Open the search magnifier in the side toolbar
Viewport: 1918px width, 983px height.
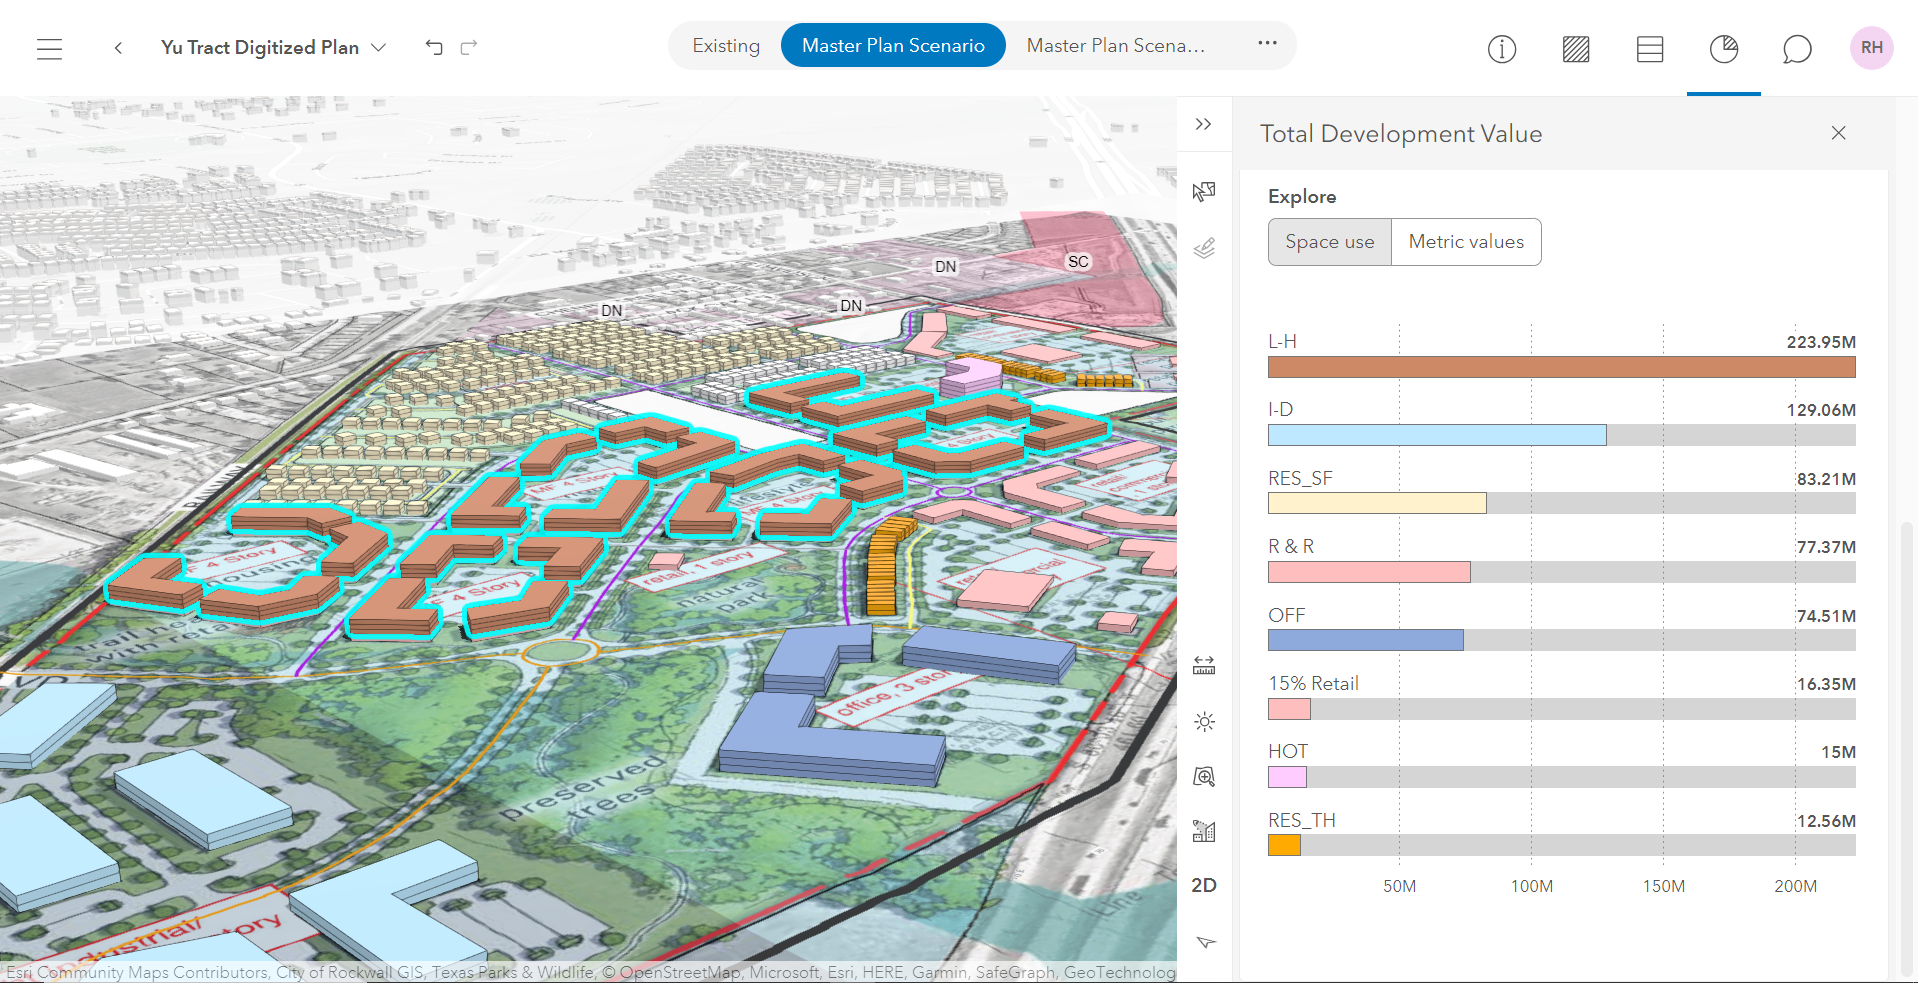click(1204, 776)
